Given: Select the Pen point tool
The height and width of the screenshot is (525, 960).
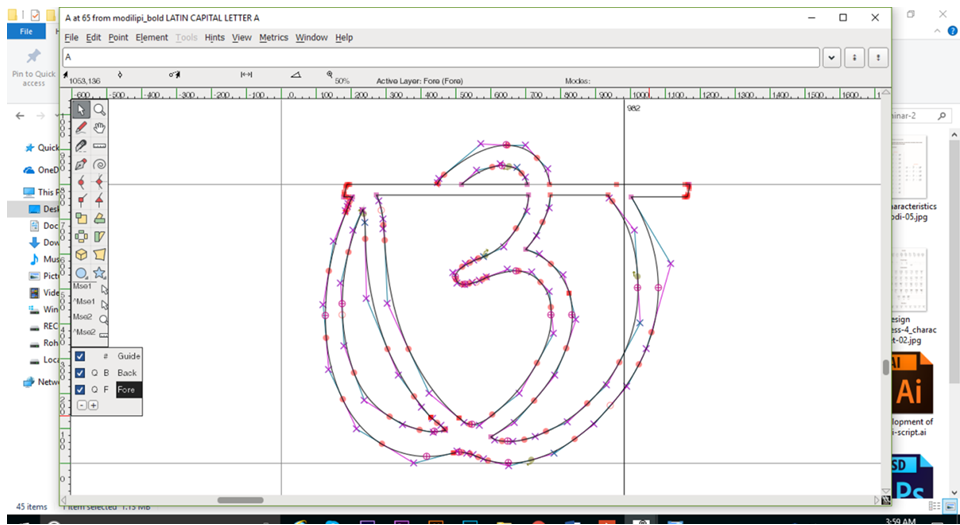Looking at the screenshot, I should (81, 164).
